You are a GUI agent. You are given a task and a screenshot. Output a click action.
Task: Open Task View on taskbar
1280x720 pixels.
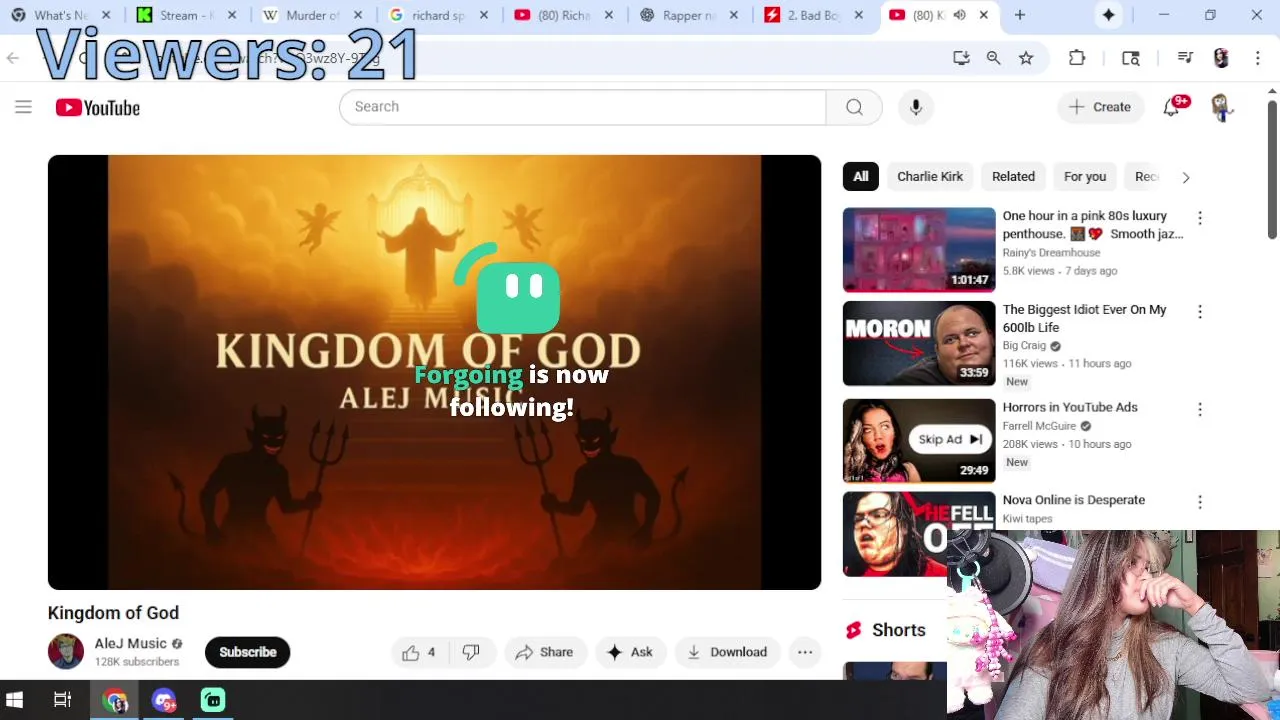click(62, 700)
